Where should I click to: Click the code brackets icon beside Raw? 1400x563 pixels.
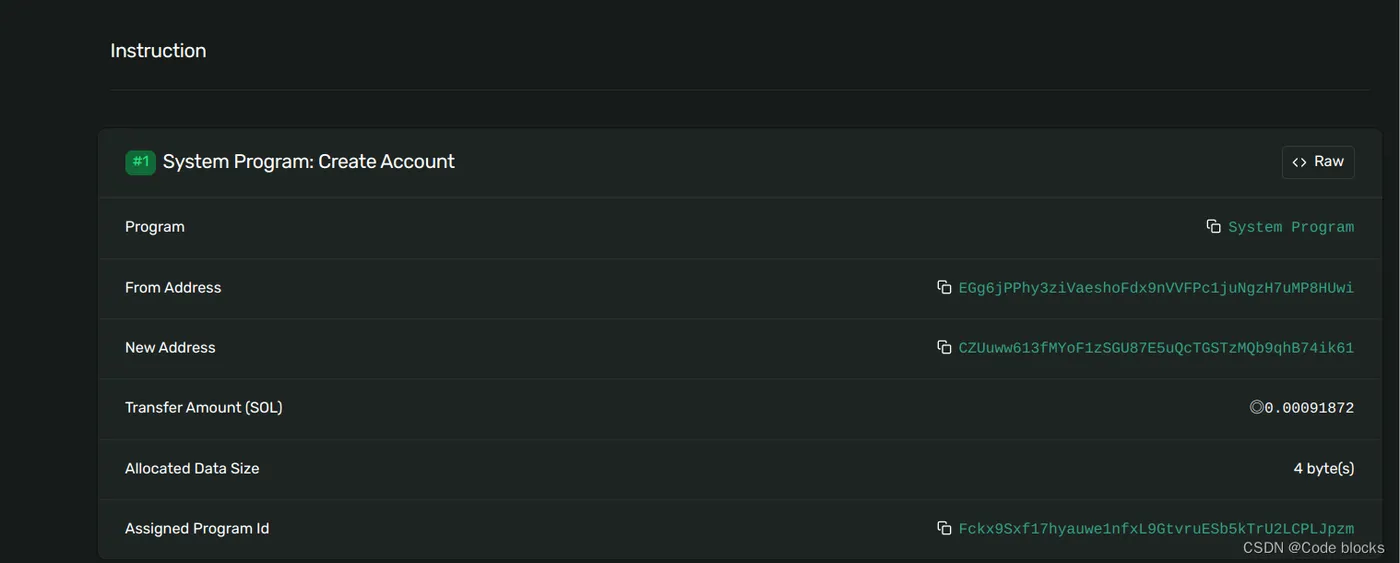point(1300,162)
